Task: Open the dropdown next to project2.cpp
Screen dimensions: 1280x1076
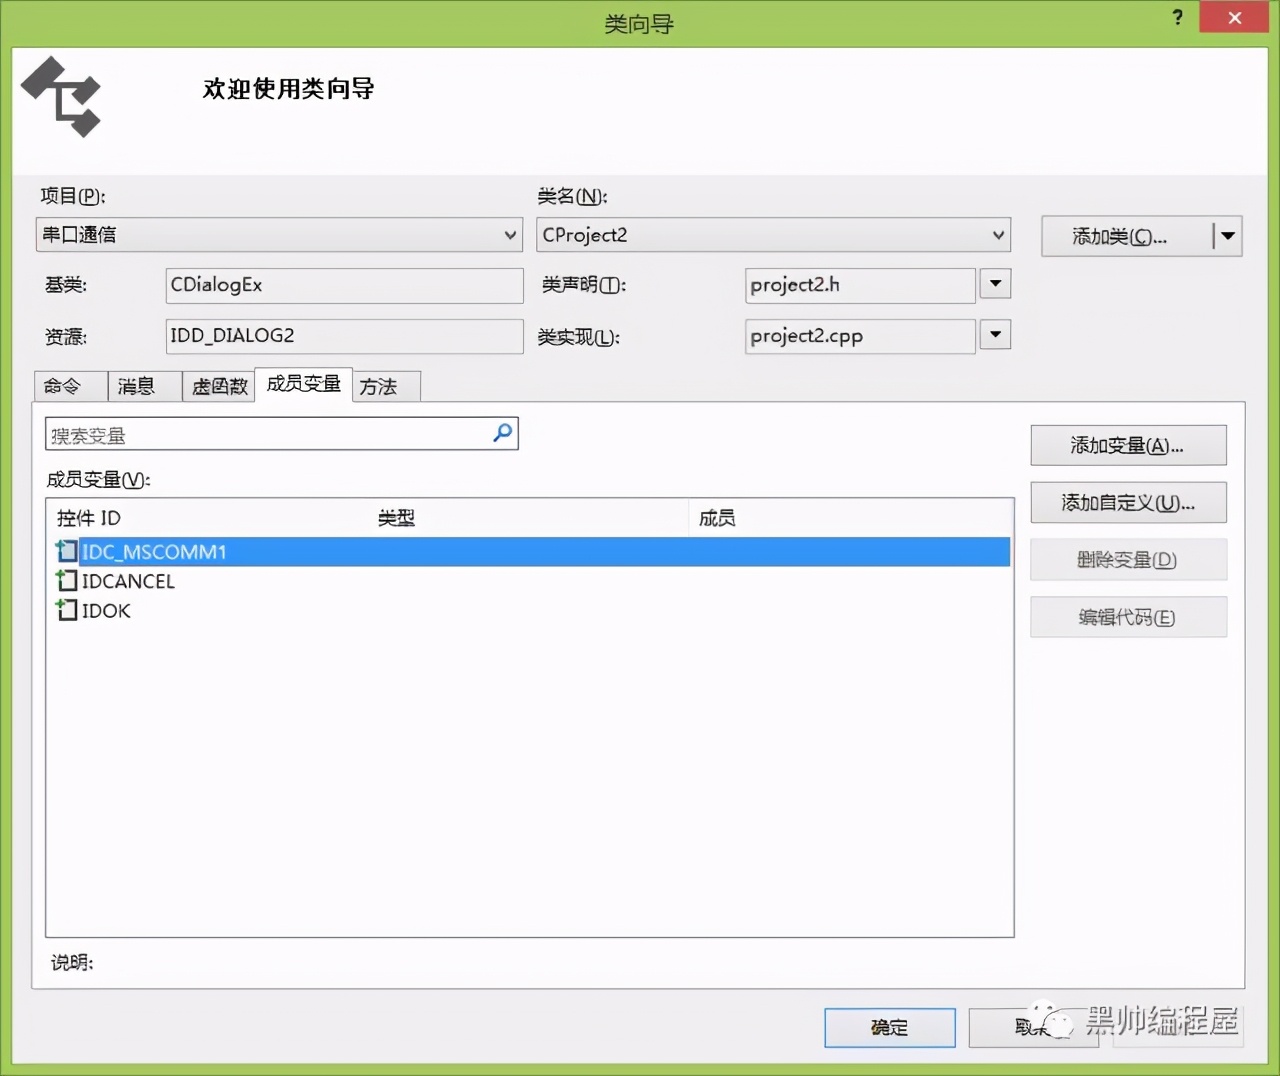Action: coord(994,335)
